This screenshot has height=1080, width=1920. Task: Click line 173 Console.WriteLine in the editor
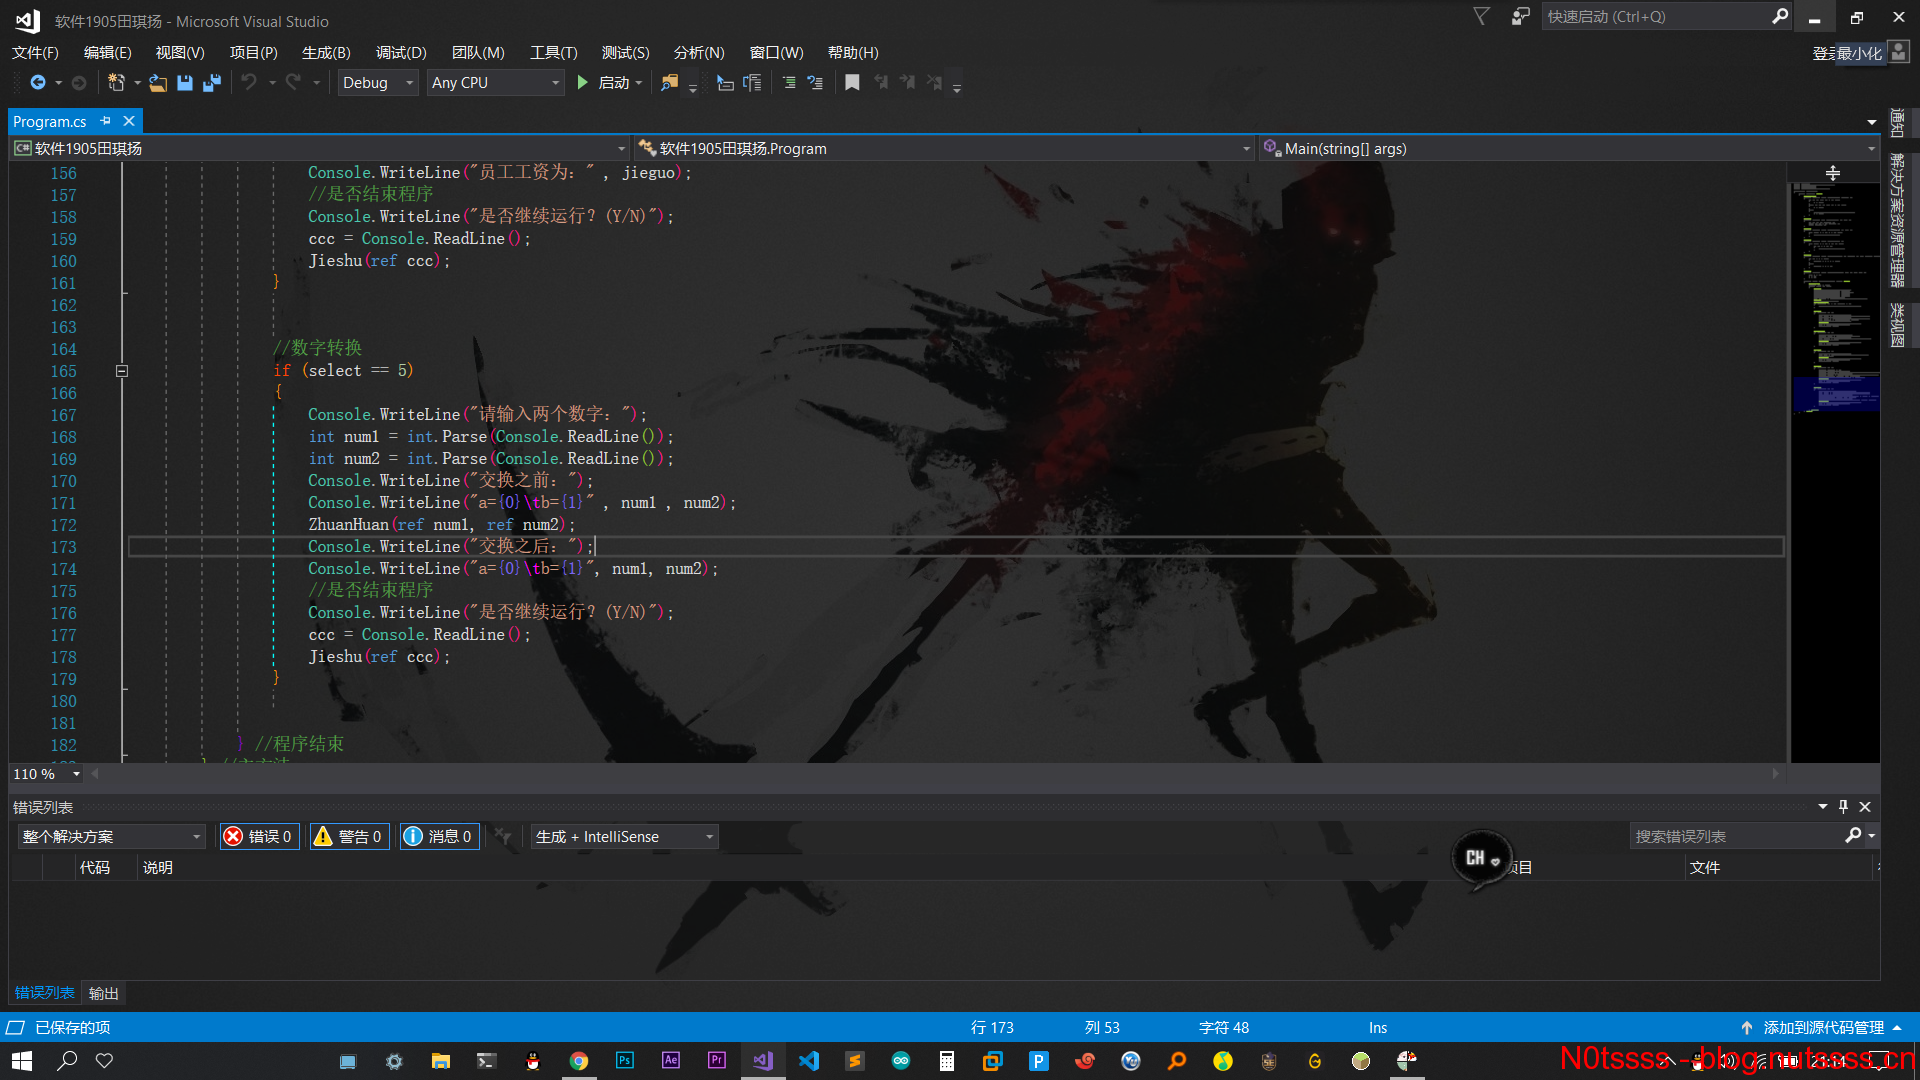[x=451, y=547]
